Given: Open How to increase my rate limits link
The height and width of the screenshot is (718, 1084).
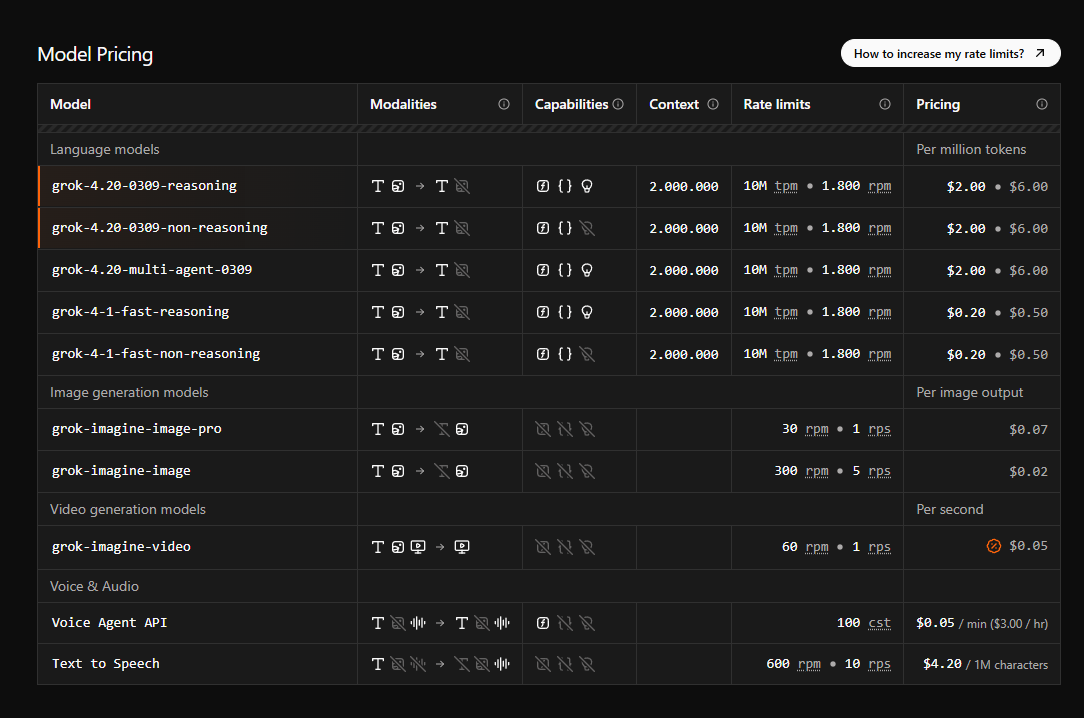Looking at the screenshot, I should tap(951, 53).
